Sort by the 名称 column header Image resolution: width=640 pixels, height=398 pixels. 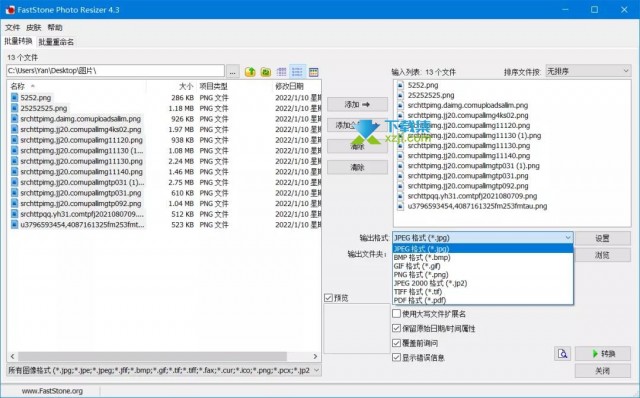point(77,86)
